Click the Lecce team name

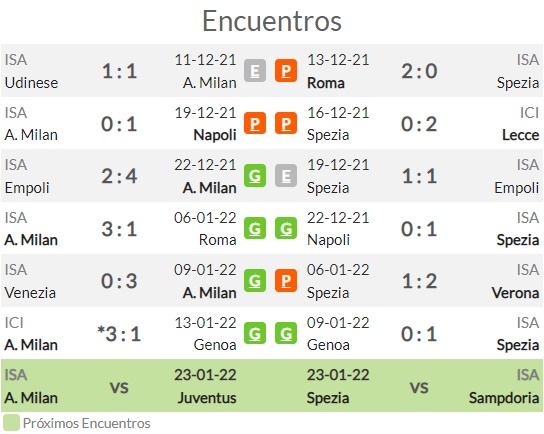tap(521, 135)
